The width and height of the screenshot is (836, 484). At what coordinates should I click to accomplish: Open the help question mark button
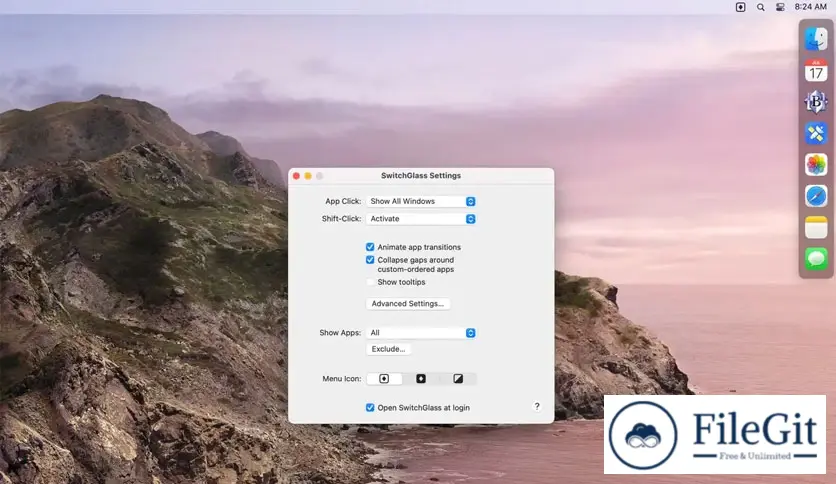[537, 406]
